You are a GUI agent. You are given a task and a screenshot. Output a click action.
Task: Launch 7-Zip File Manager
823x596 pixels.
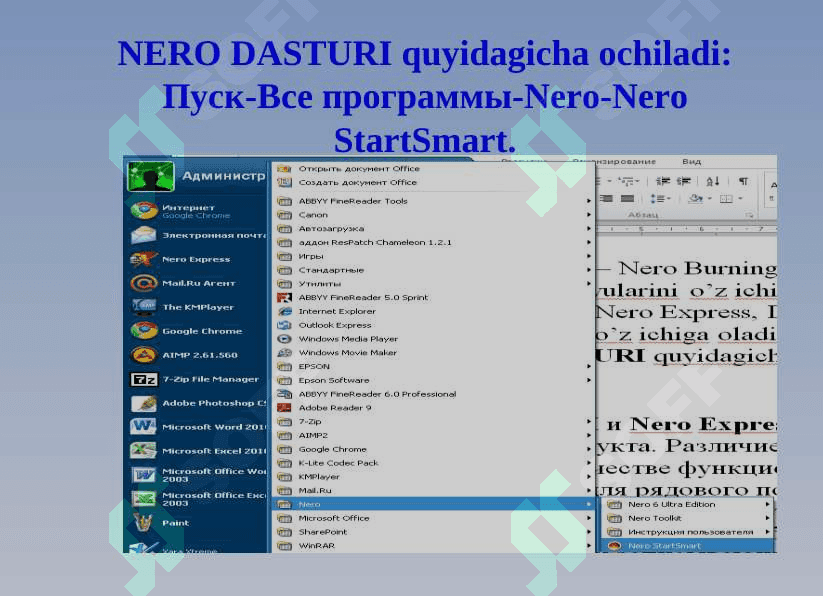click(197, 379)
